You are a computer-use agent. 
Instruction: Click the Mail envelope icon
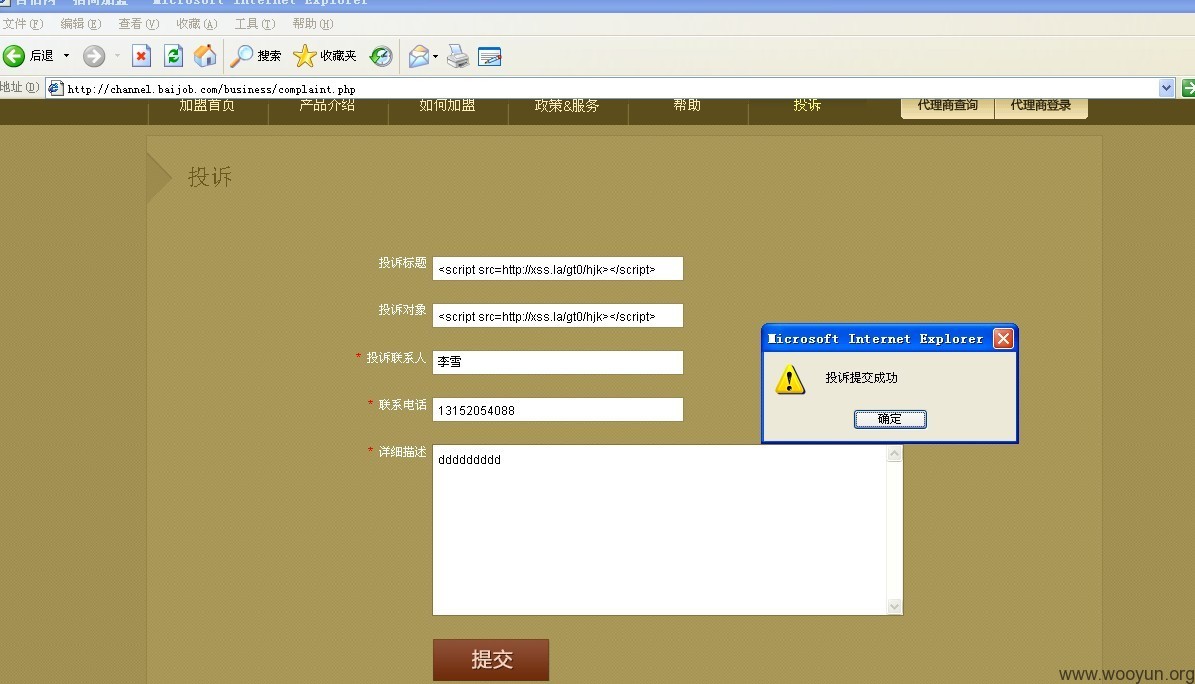[x=418, y=56]
